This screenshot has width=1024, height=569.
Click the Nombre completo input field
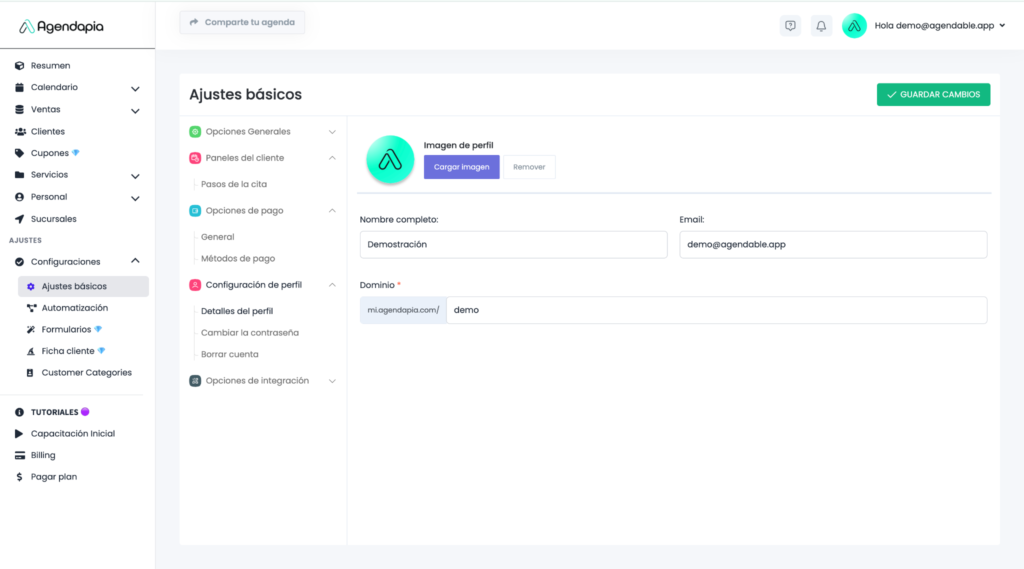[x=513, y=244]
